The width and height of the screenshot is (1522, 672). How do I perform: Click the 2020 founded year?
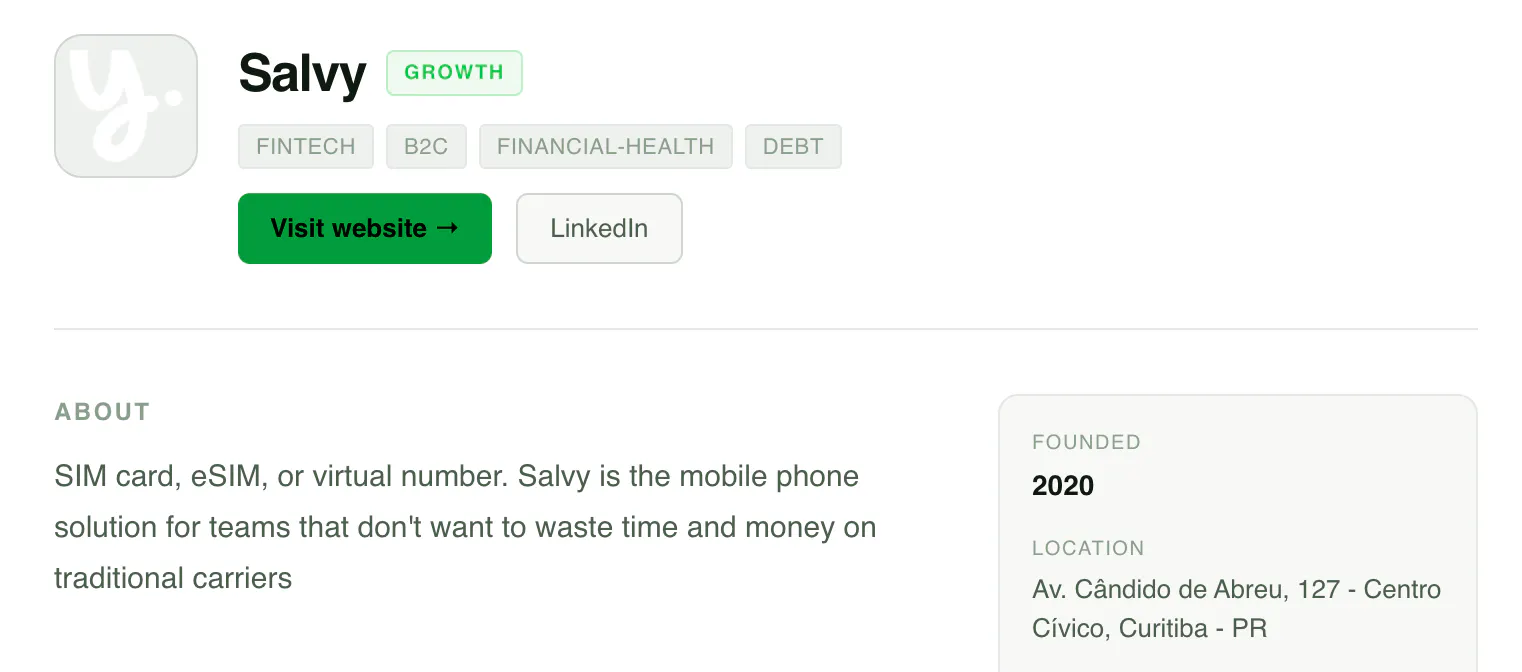tap(1063, 486)
